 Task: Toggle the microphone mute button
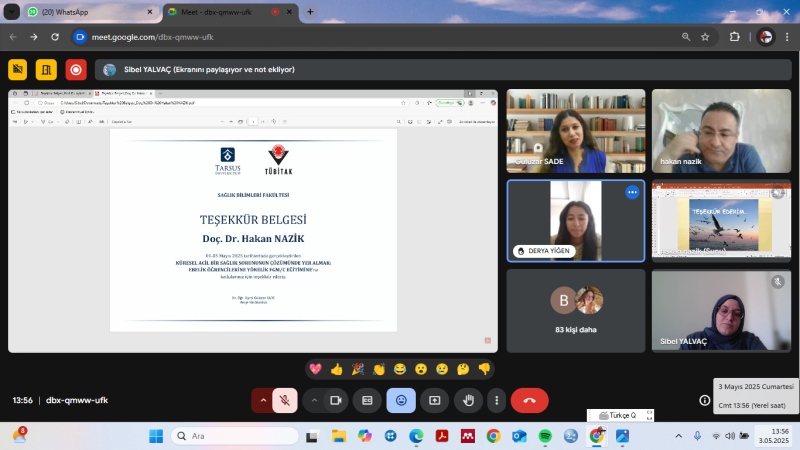click(x=285, y=401)
